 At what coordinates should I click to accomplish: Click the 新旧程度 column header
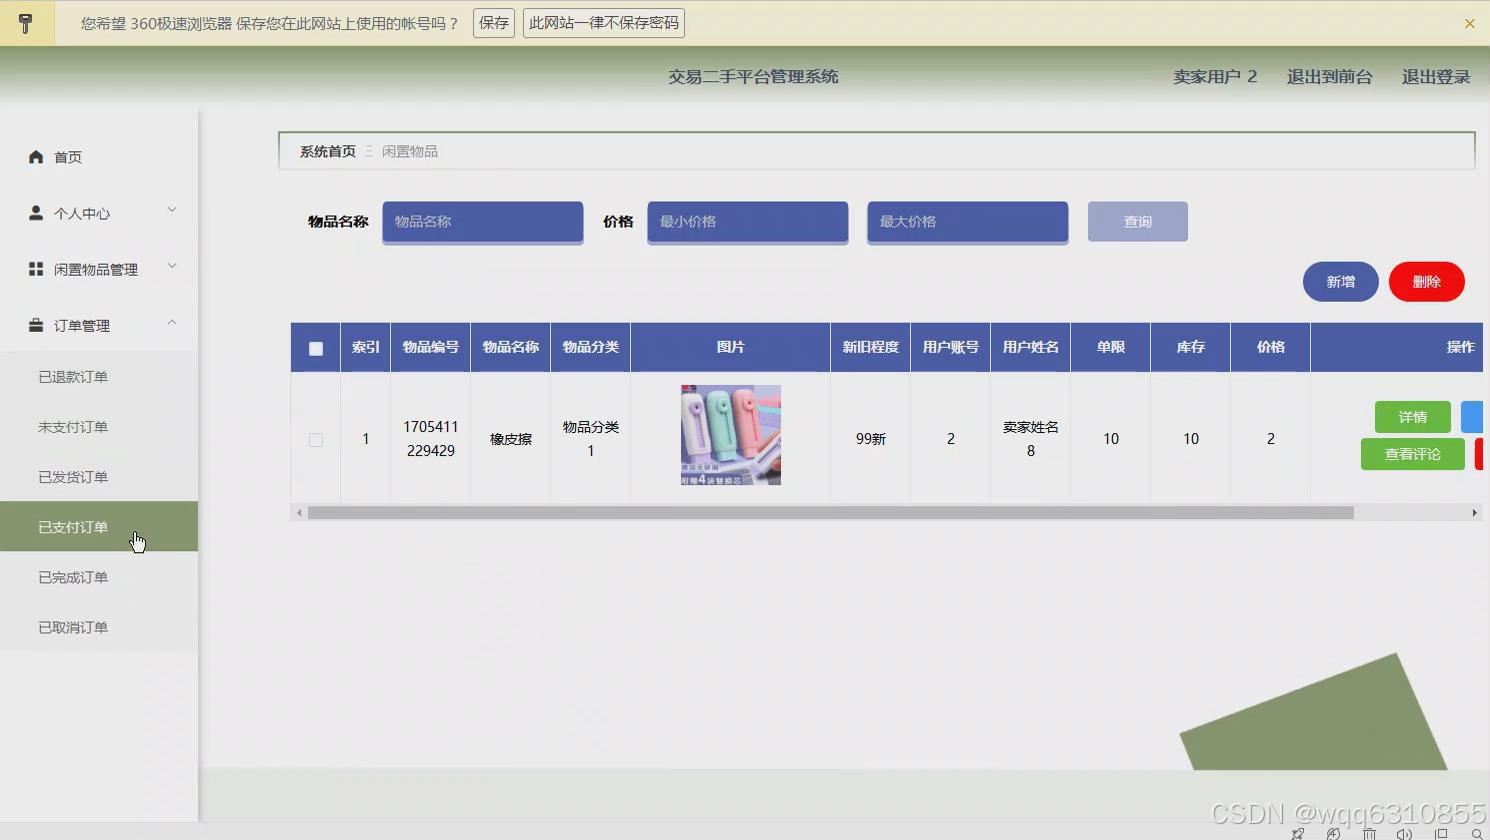[x=871, y=347]
